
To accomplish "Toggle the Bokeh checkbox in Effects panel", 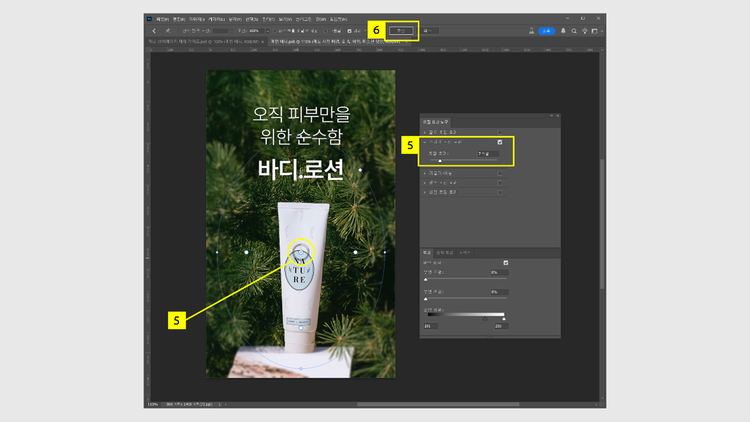I will [x=506, y=263].
